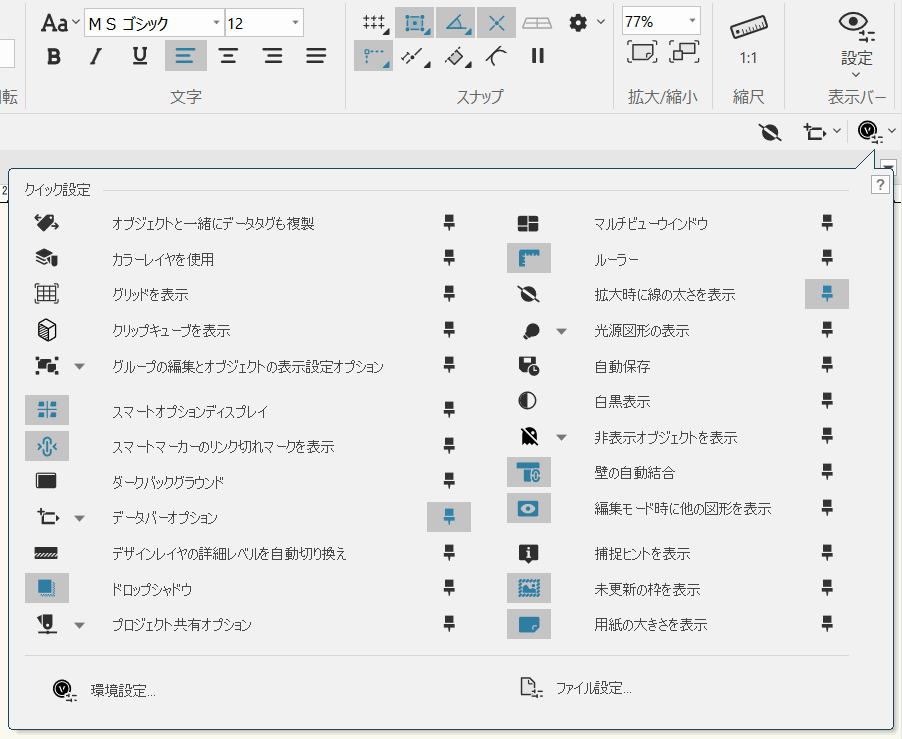Open the multi-view window icon

[x=528, y=223]
